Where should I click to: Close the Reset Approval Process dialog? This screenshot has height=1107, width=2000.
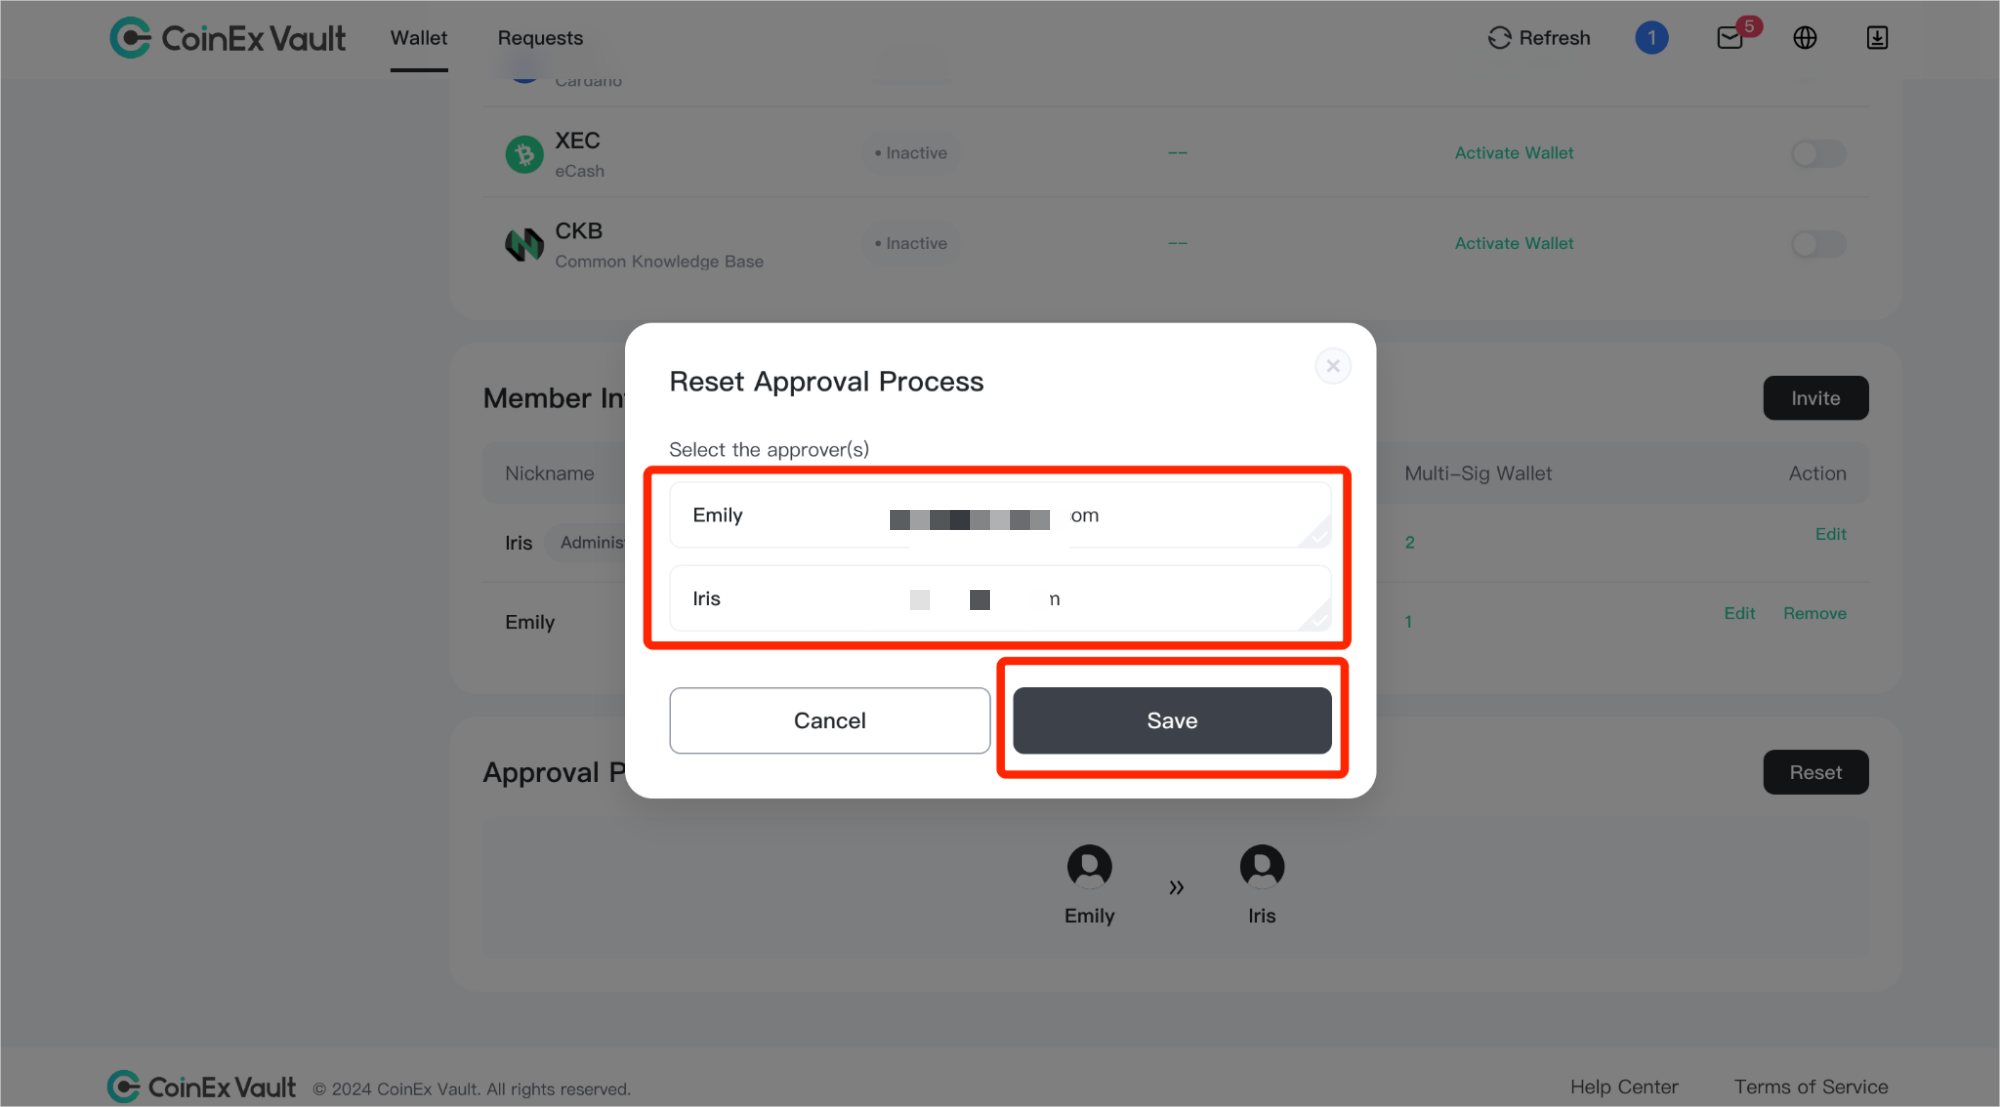[1332, 366]
